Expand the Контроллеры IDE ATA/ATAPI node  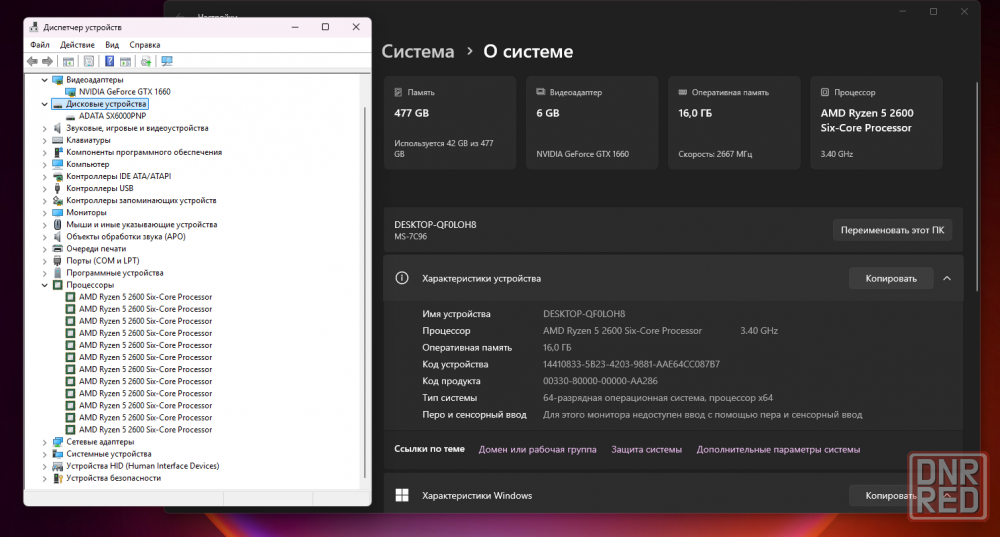[44, 177]
